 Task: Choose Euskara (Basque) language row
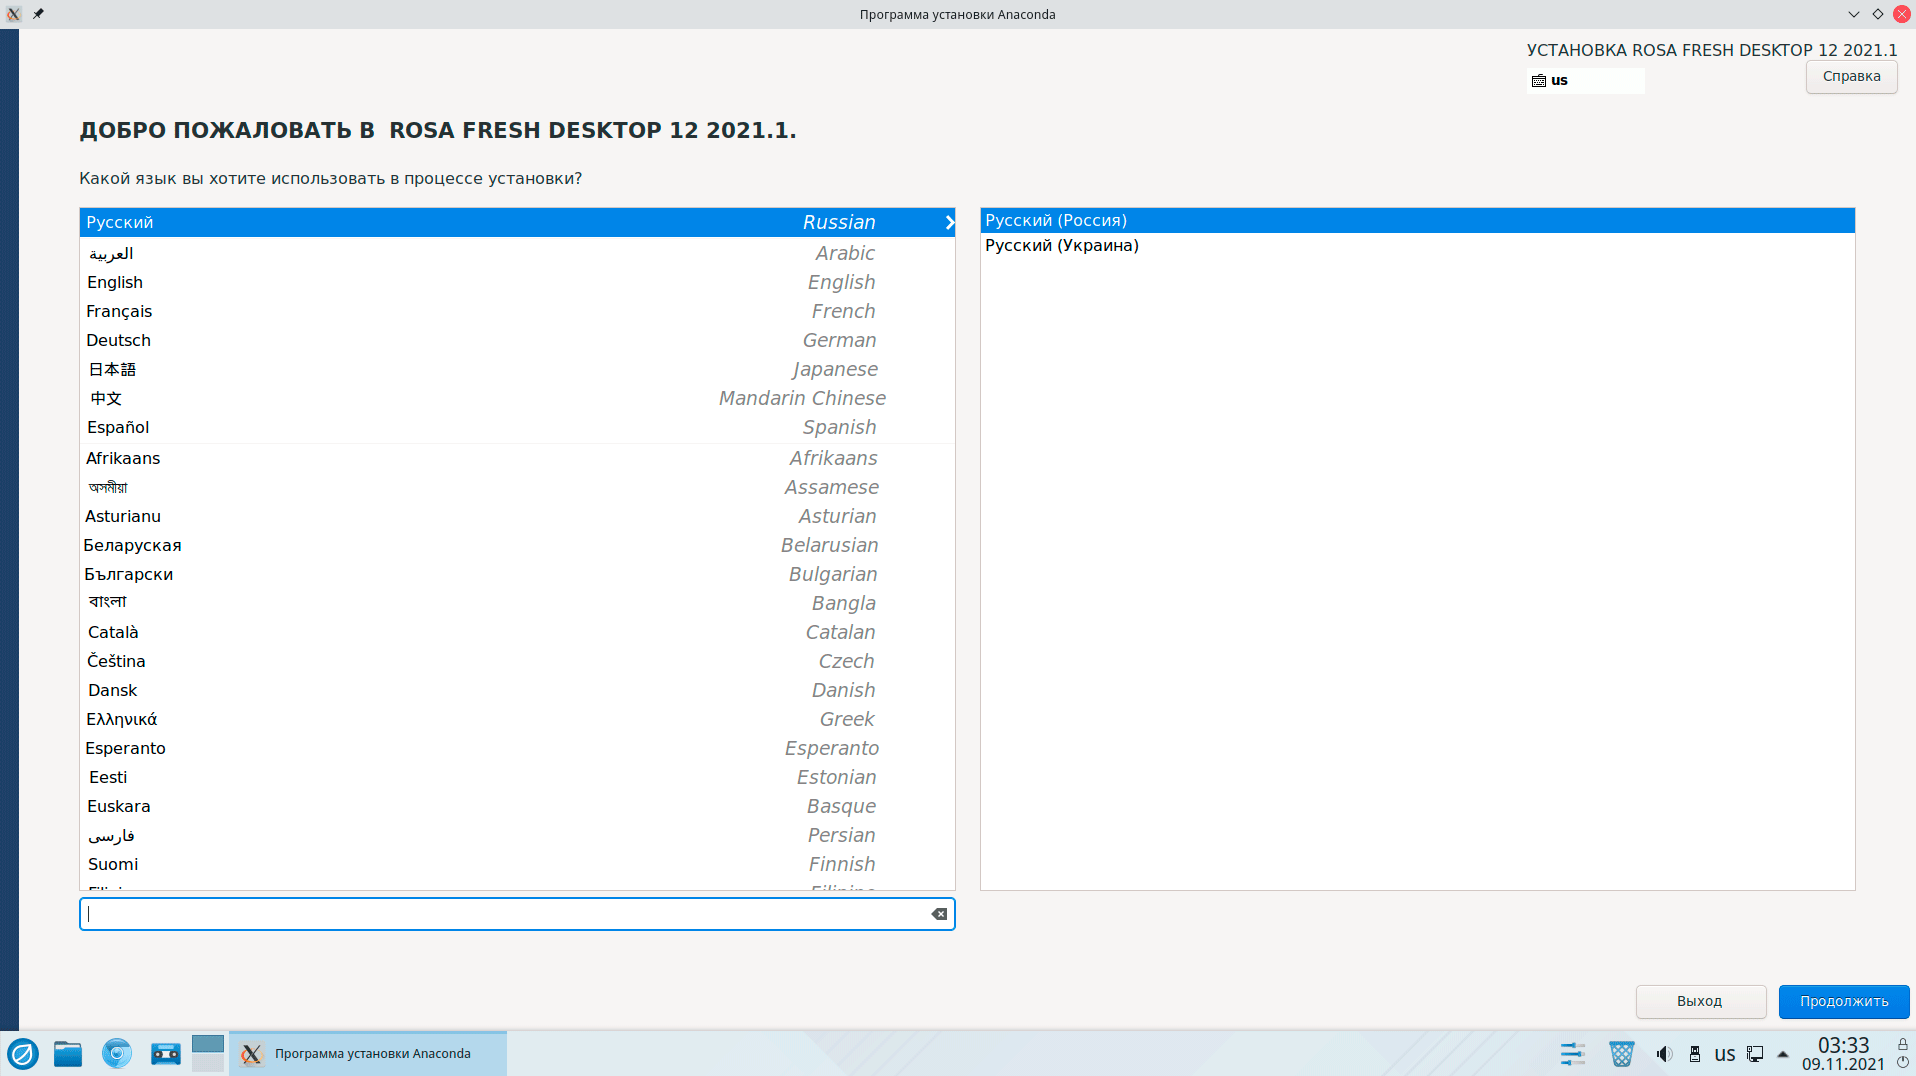point(517,806)
